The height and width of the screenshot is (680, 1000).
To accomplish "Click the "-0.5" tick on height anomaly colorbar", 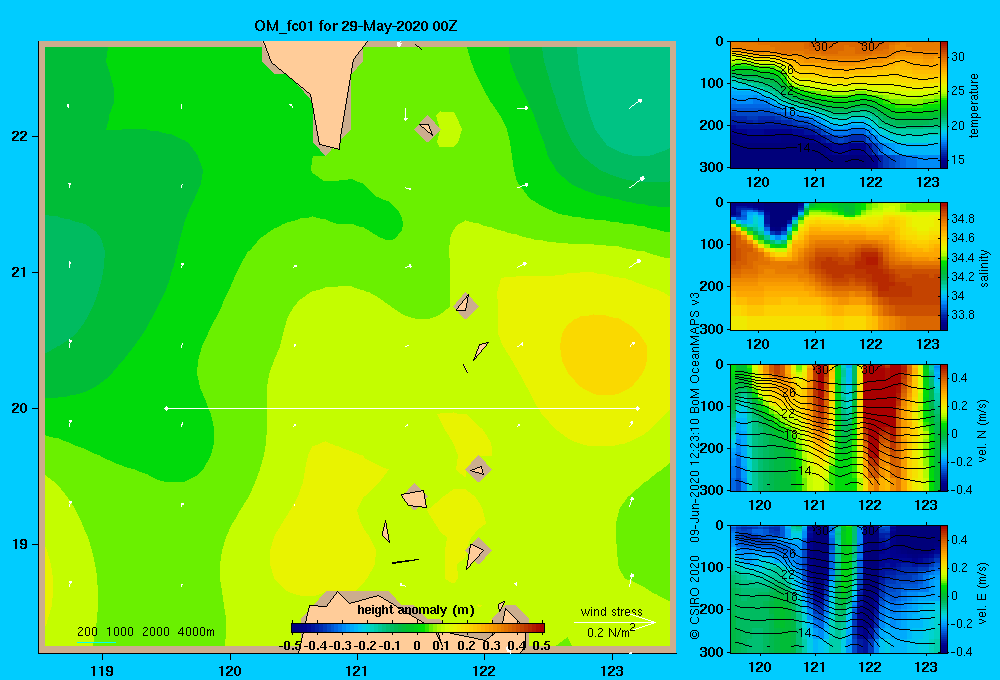I will (290, 646).
